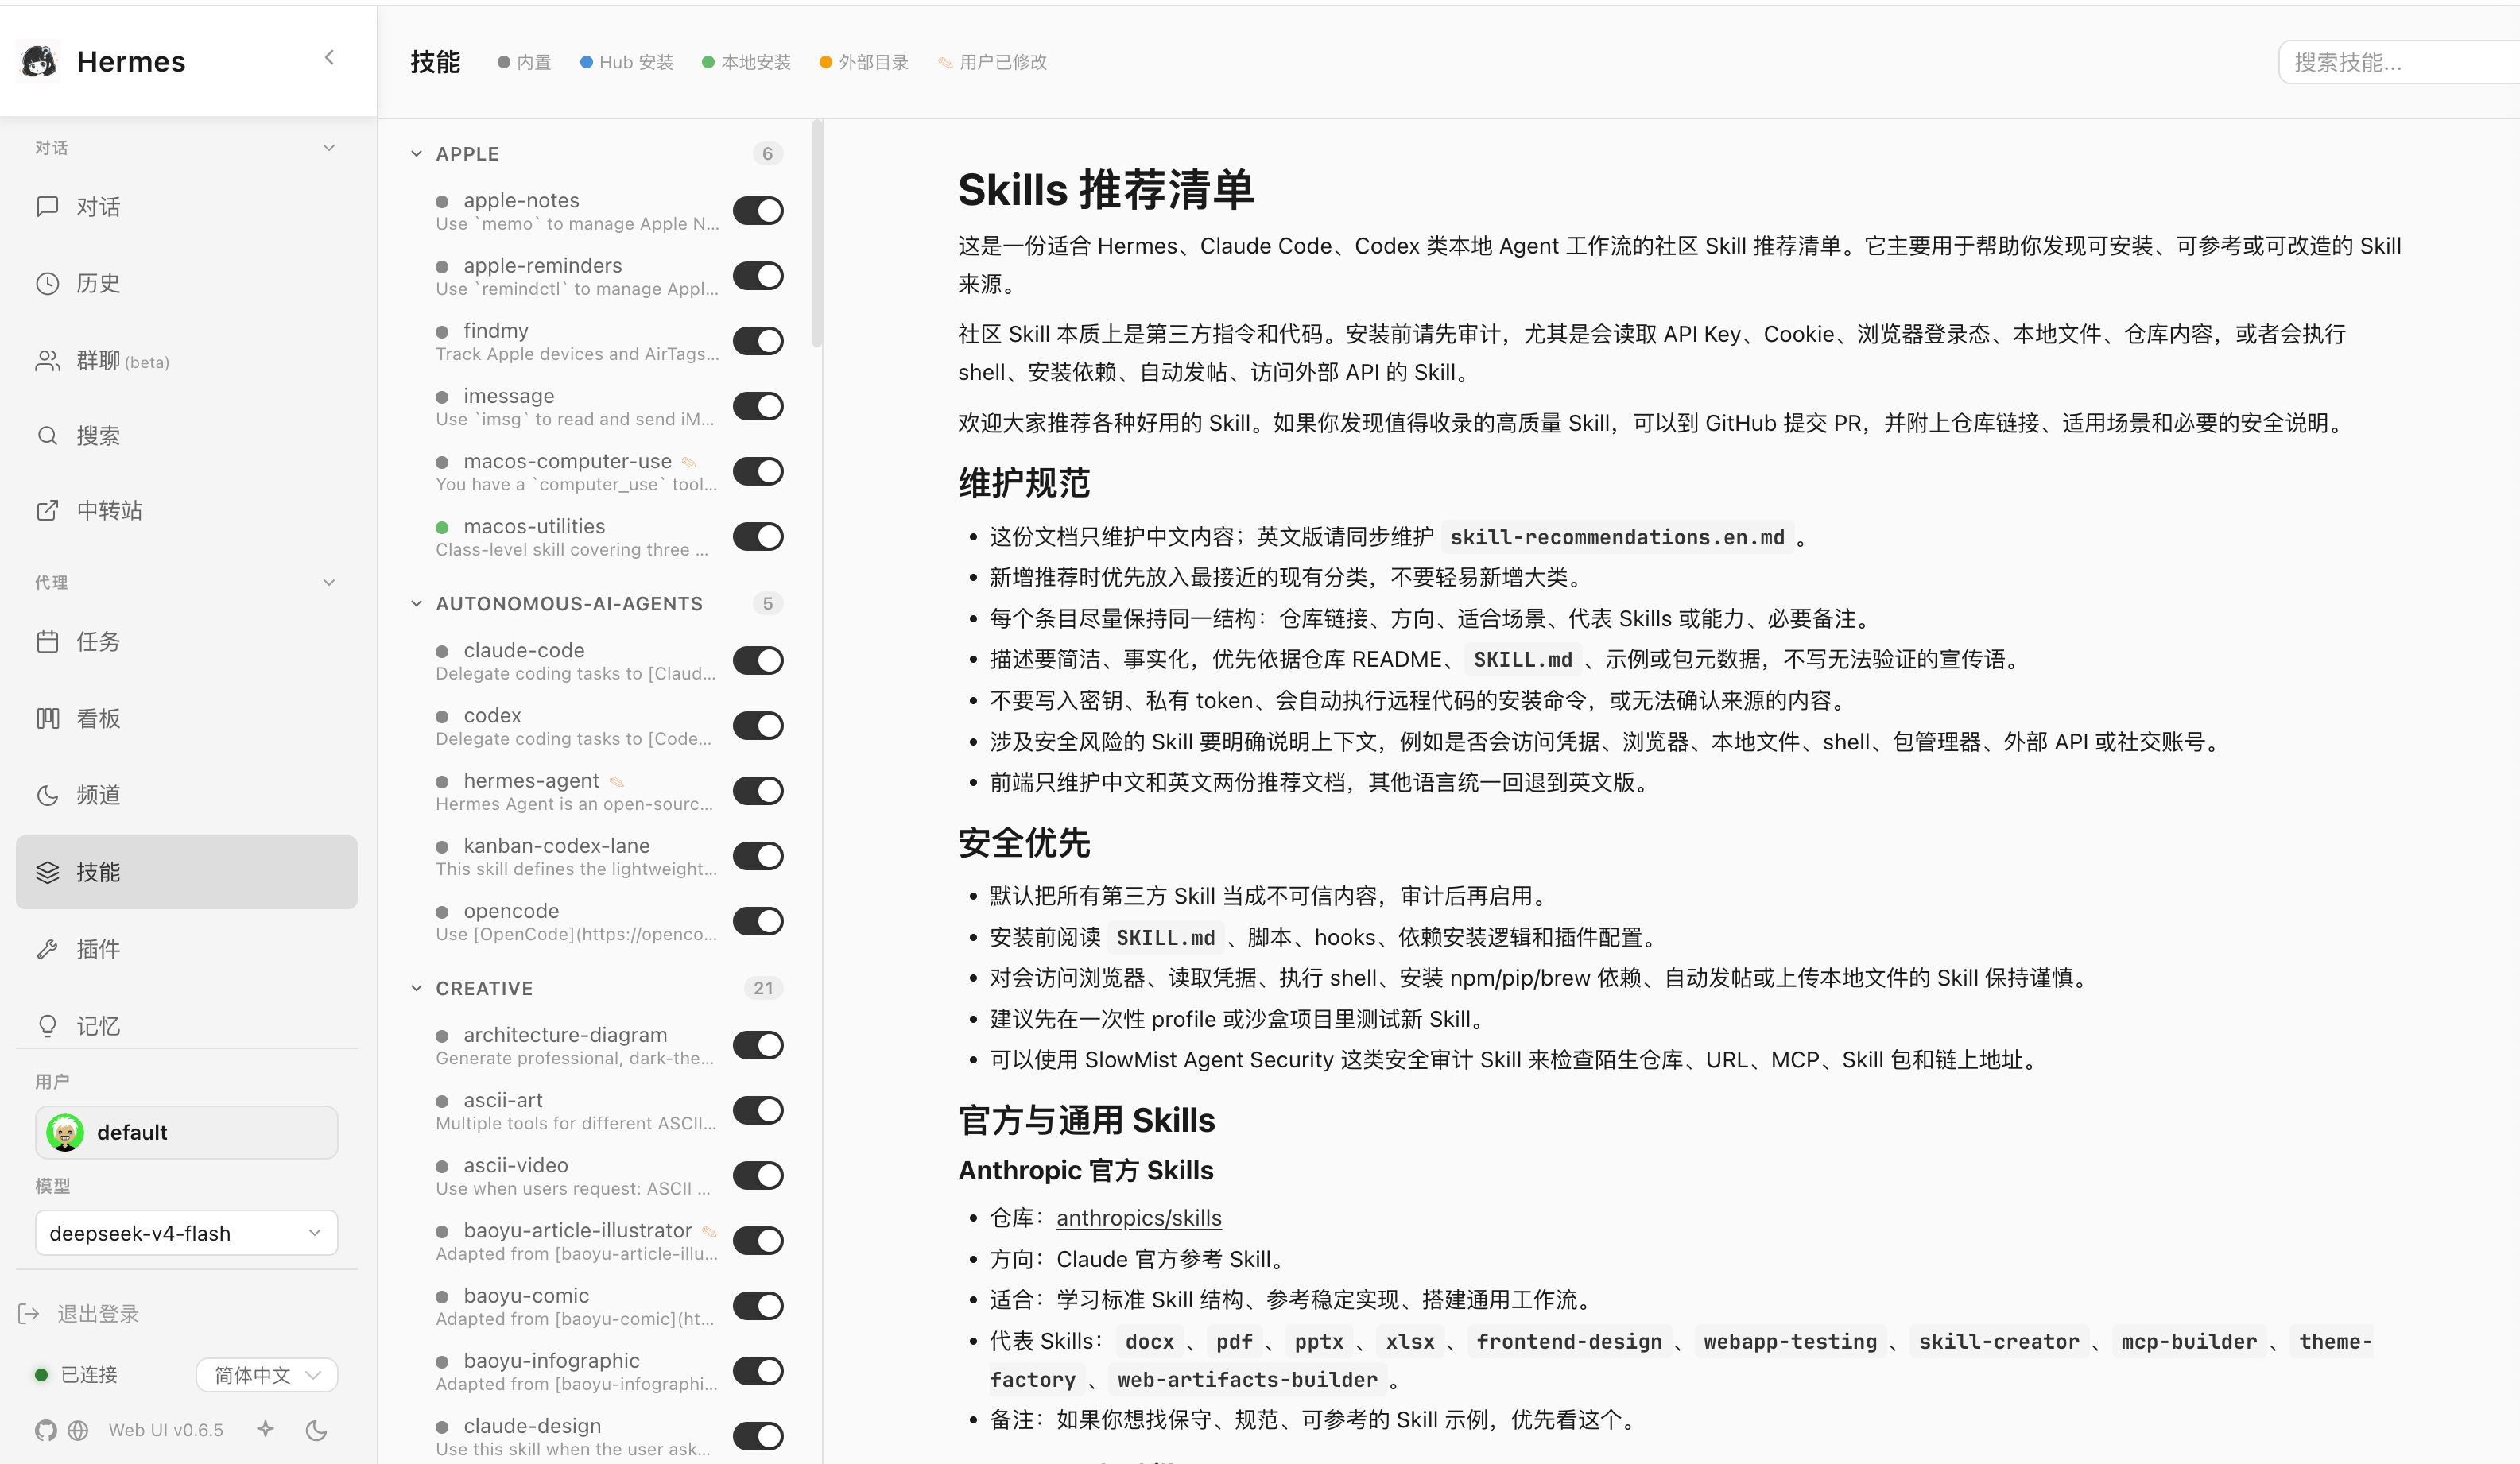Collapse the AUTONOMOUS-AI-AGENTS category
The width and height of the screenshot is (2520, 1464).
click(x=416, y=603)
